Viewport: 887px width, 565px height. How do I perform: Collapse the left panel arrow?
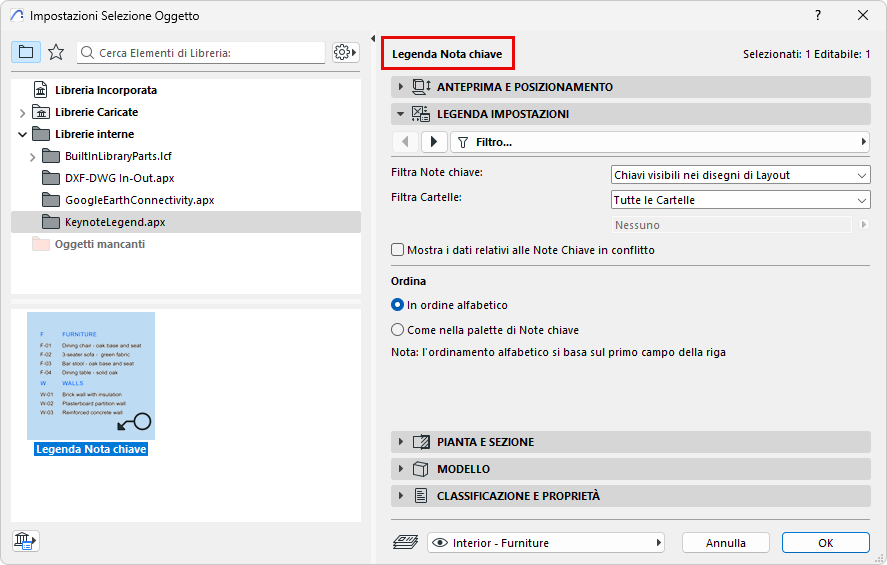coord(373,39)
